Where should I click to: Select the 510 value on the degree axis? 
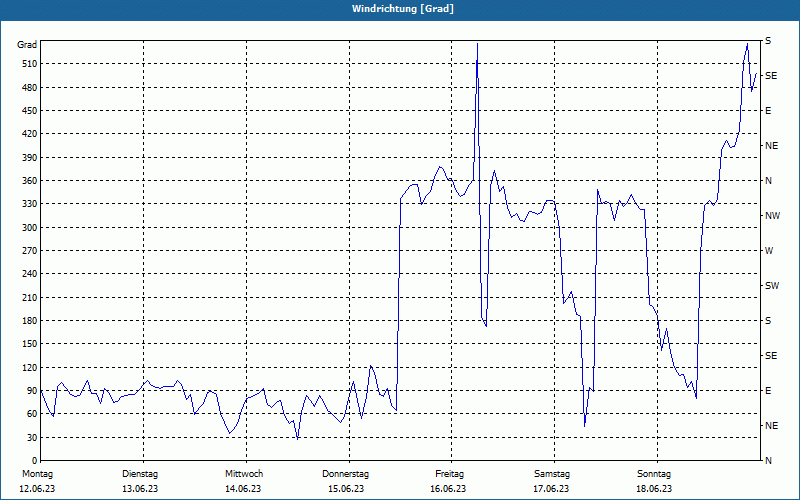click(x=30, y=64)
